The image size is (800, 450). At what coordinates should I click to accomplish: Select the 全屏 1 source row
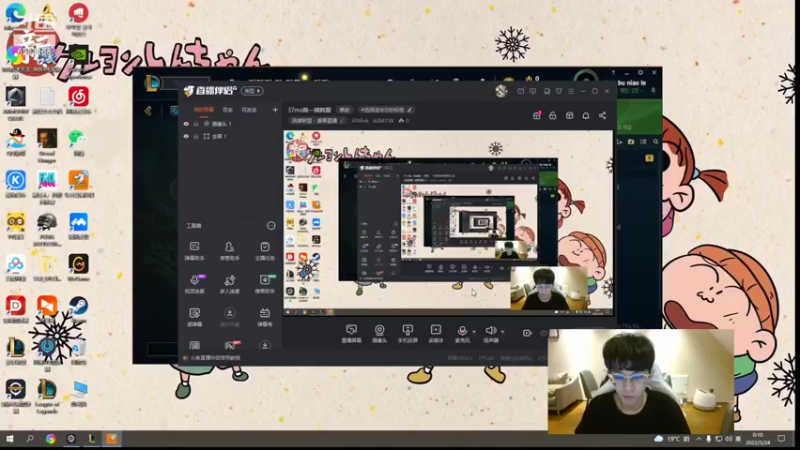tap(230, 136)
